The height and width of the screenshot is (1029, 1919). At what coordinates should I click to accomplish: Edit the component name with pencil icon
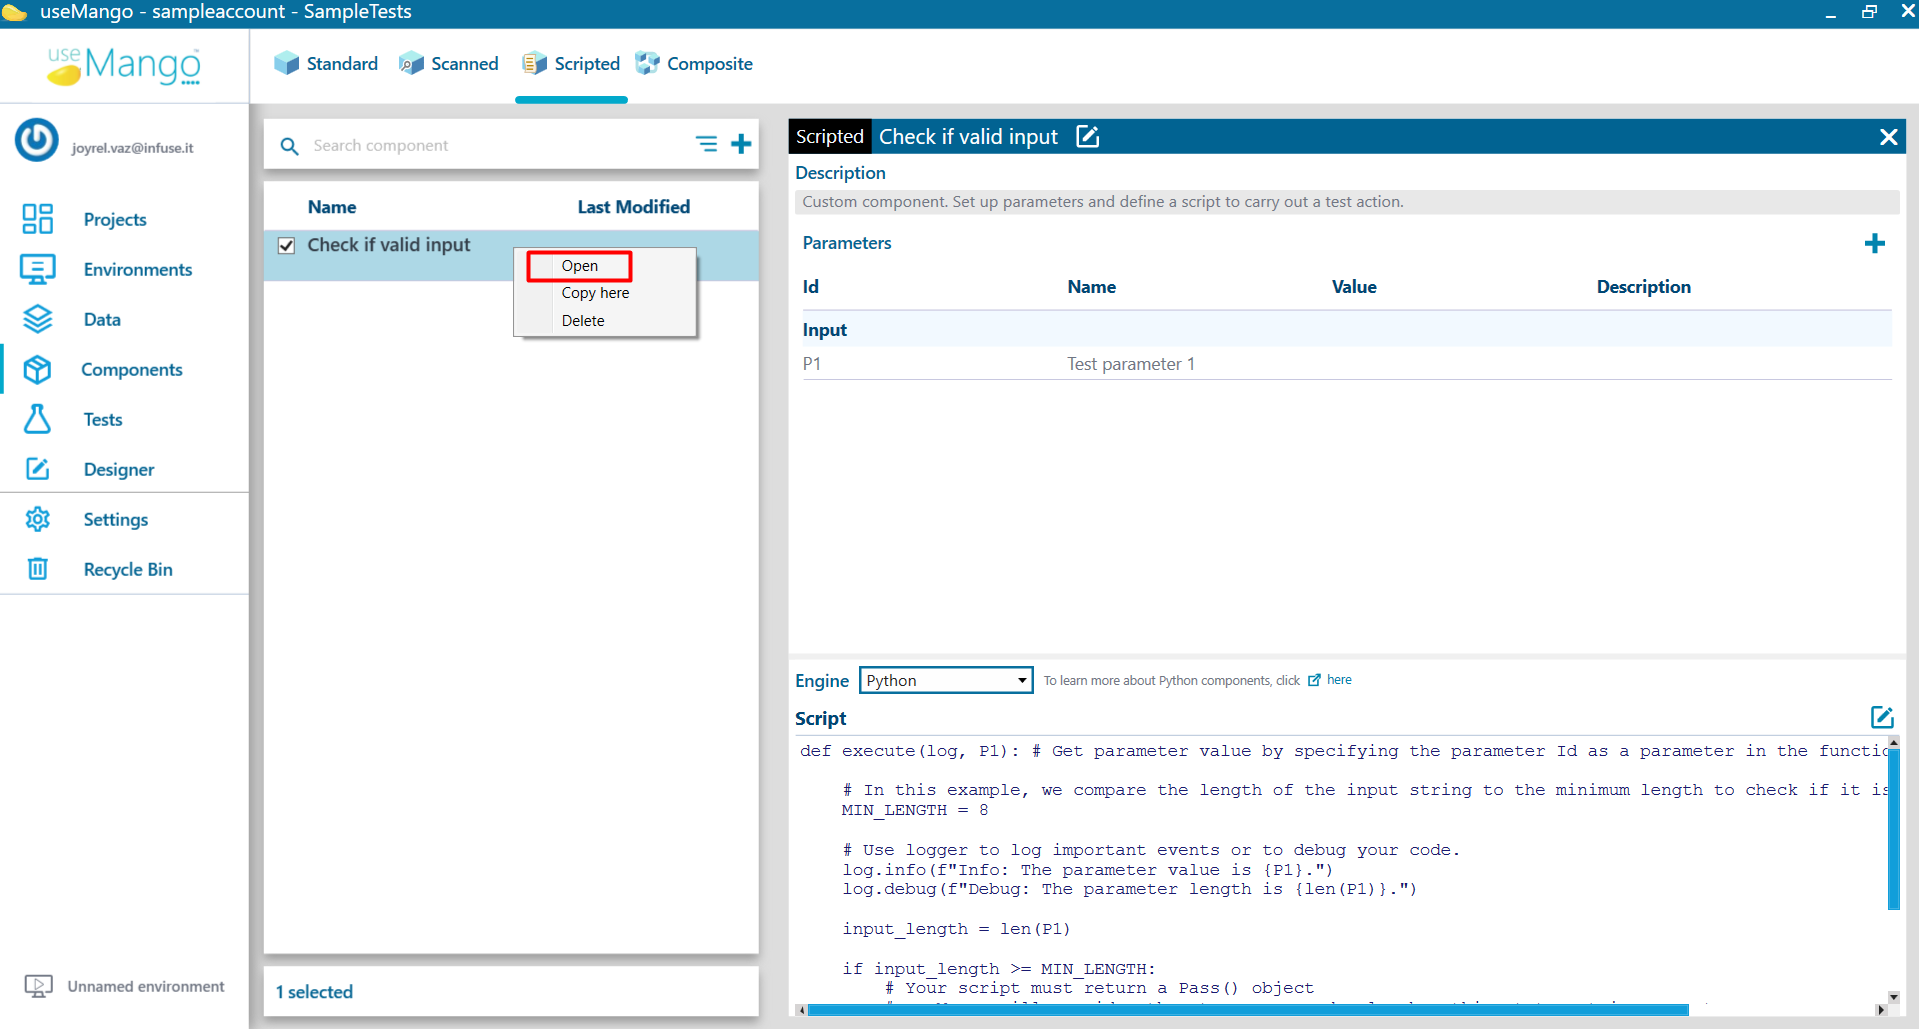coord(1087,136)
